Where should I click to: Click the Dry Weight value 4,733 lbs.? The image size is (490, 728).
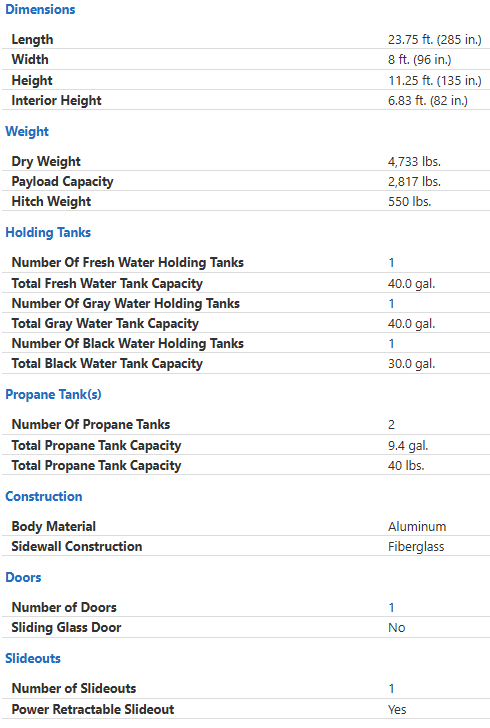click(414, 162)
